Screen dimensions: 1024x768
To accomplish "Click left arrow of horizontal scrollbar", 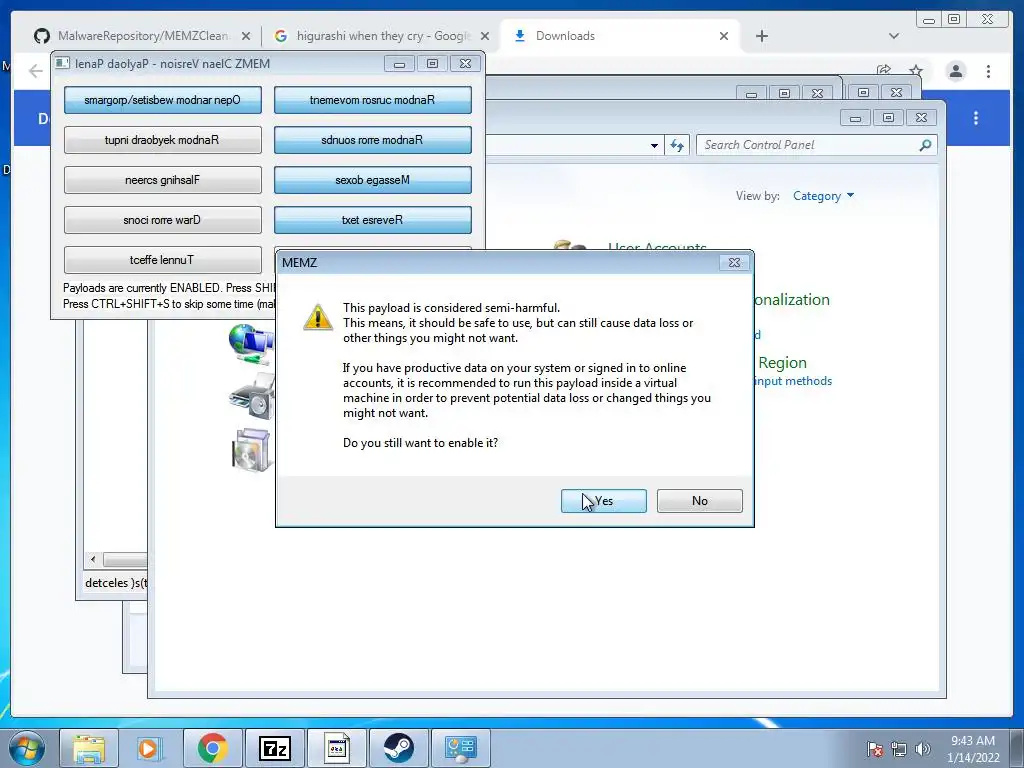I will coord(93,559).
